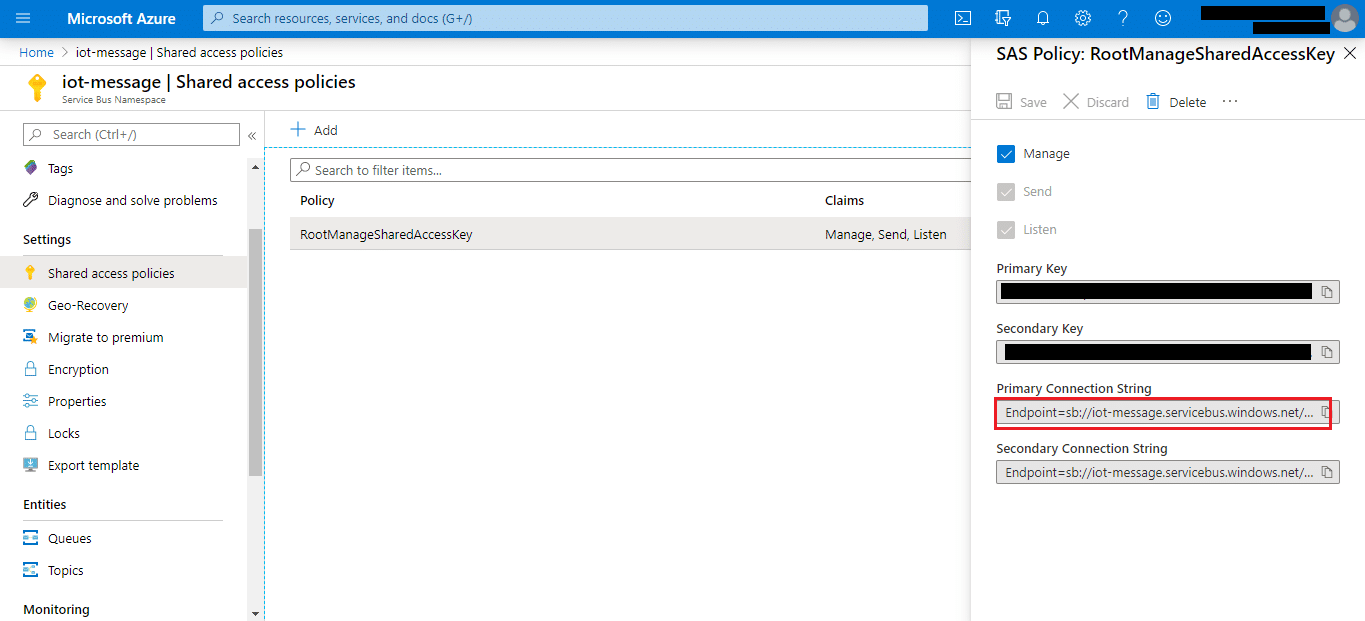Click the notifications bell icon
The width and height of the screenshot is (1365, 621).
click(1043, 18)
